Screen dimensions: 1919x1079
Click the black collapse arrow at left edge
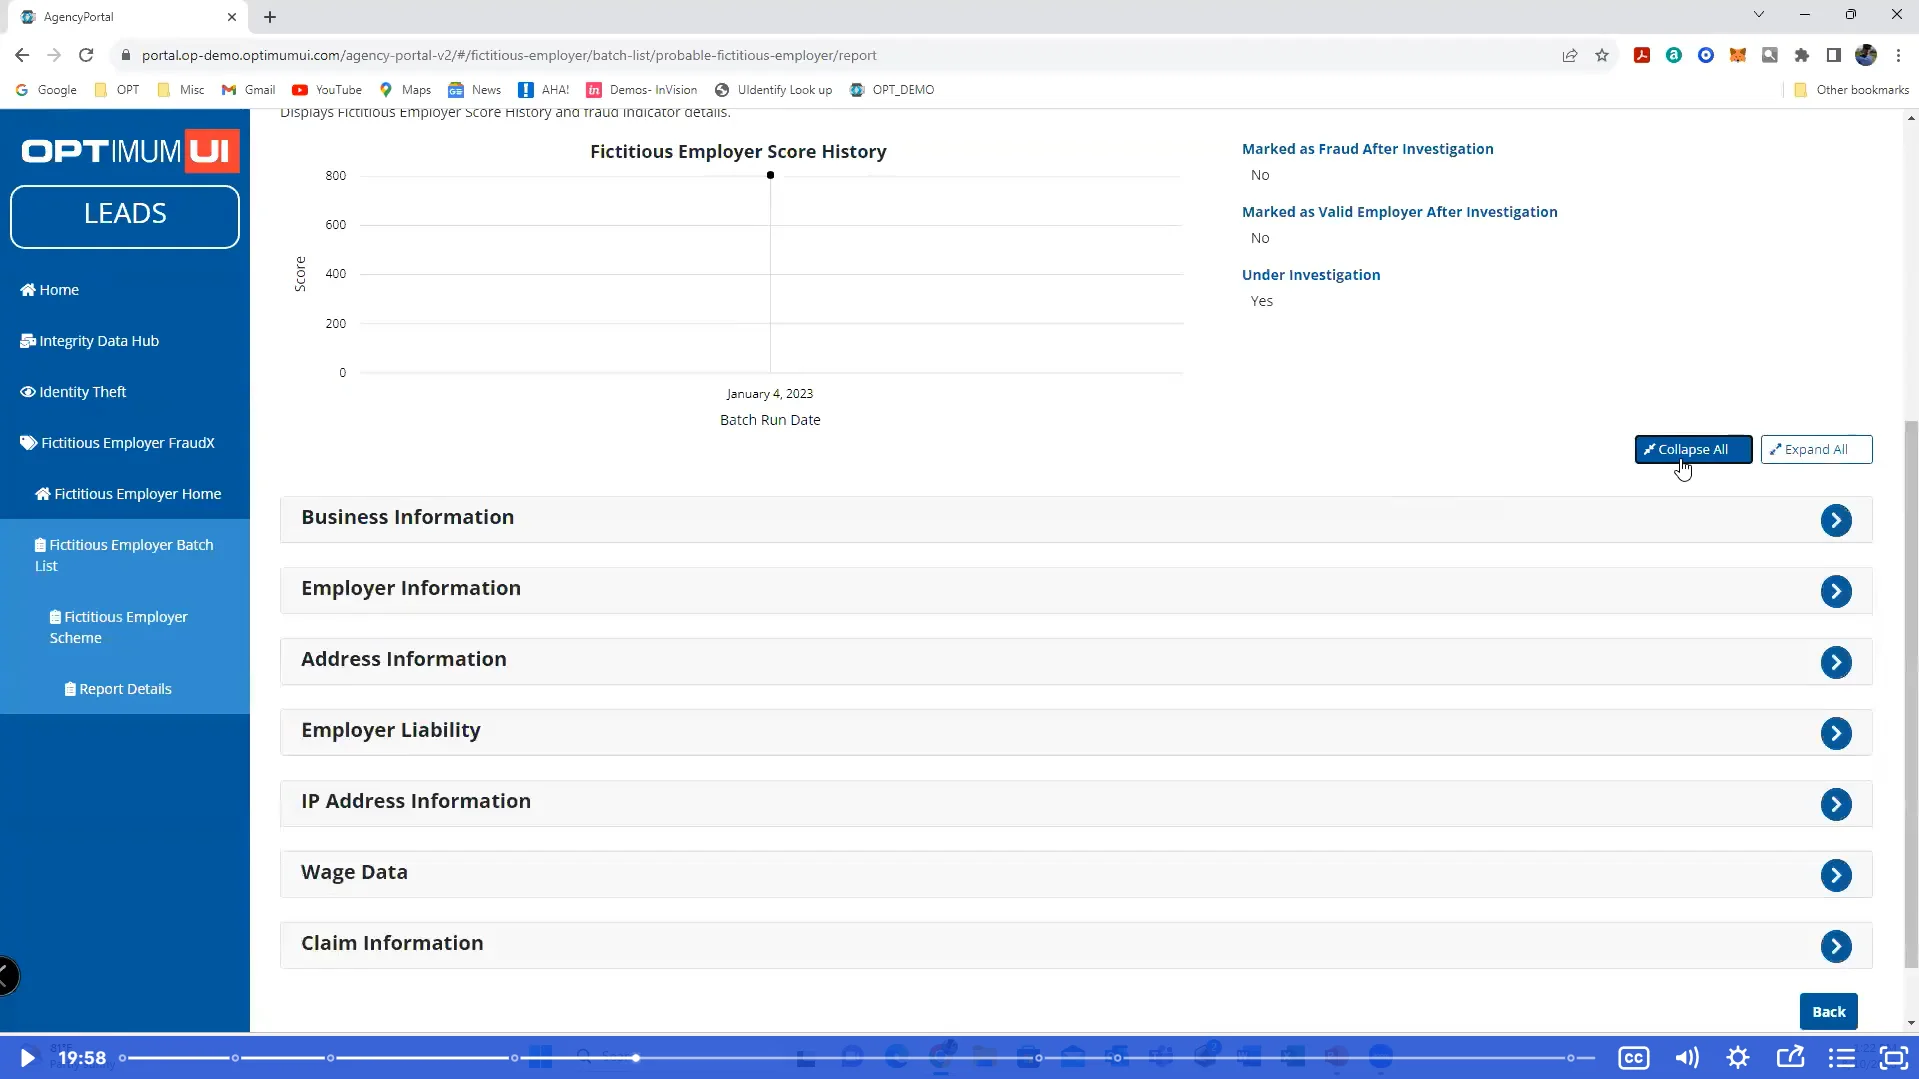click(7, 976)
